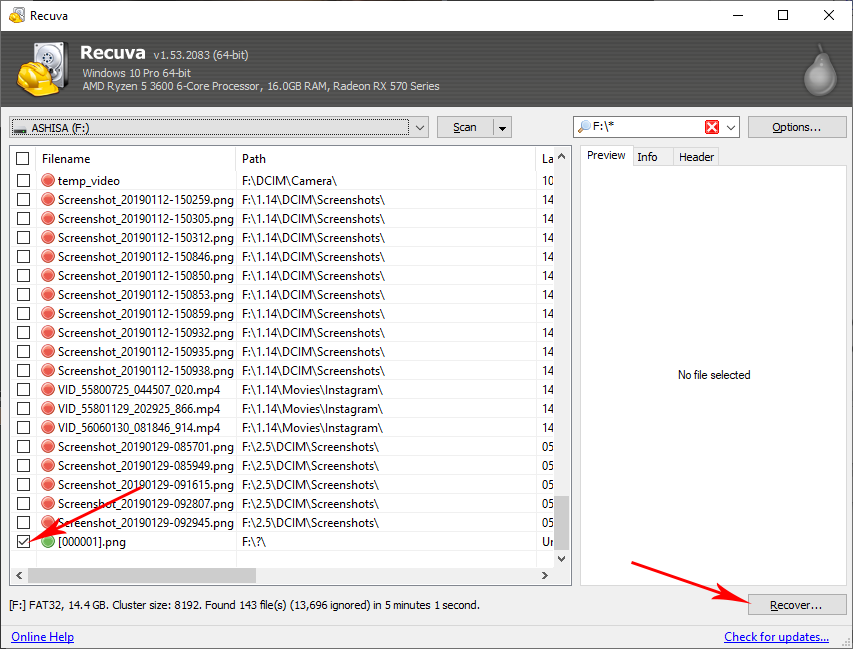
Task: Click the Recover button
Action: [797, 605]
